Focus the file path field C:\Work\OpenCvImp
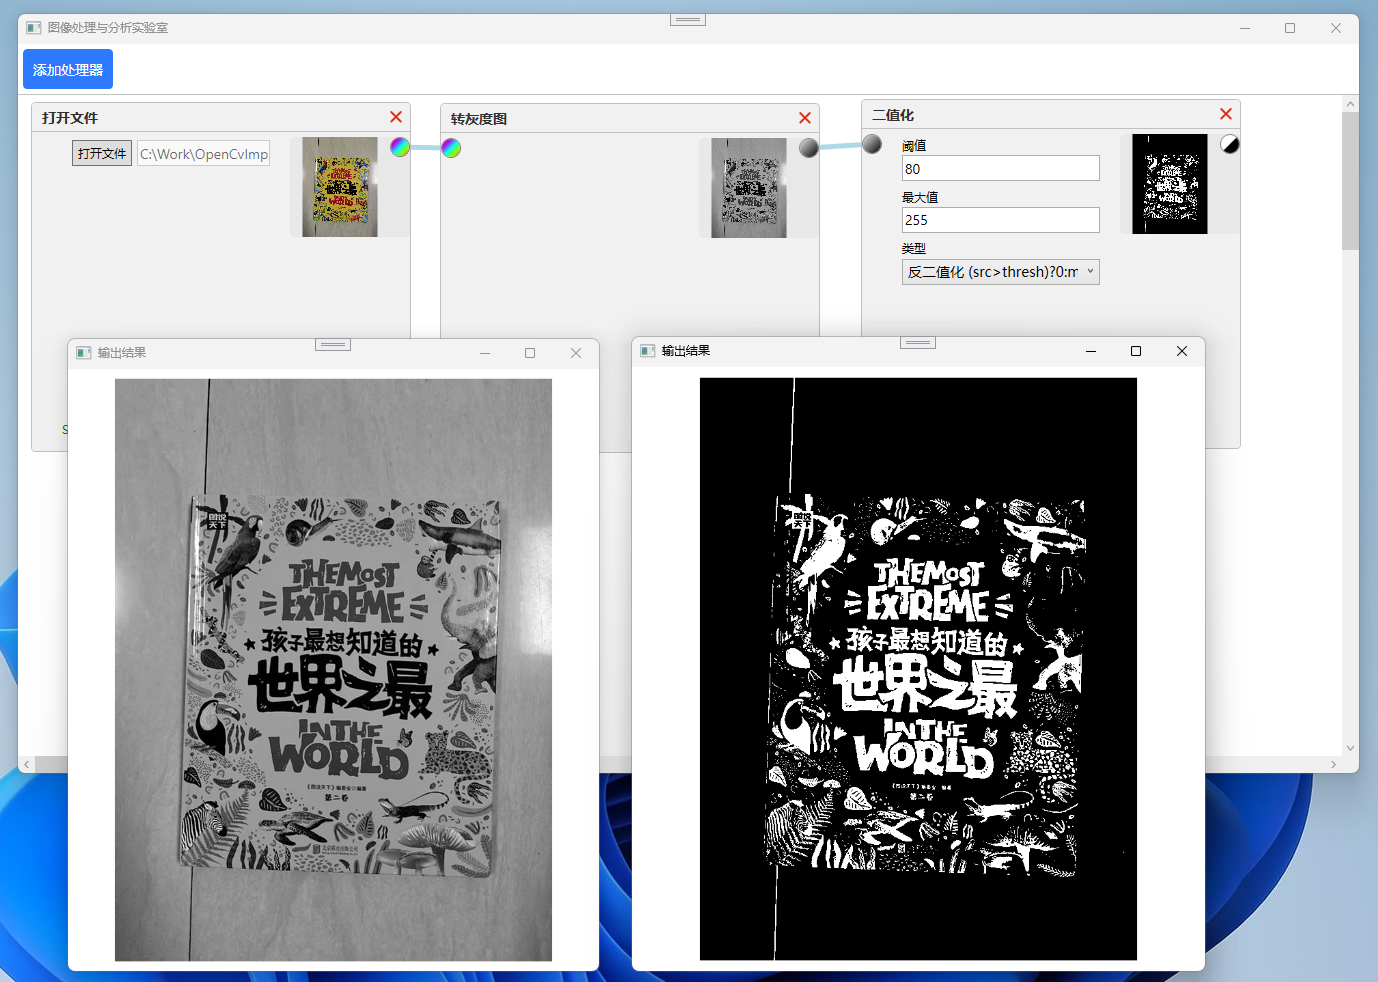The image size is (1378, 982). point(204,154)
